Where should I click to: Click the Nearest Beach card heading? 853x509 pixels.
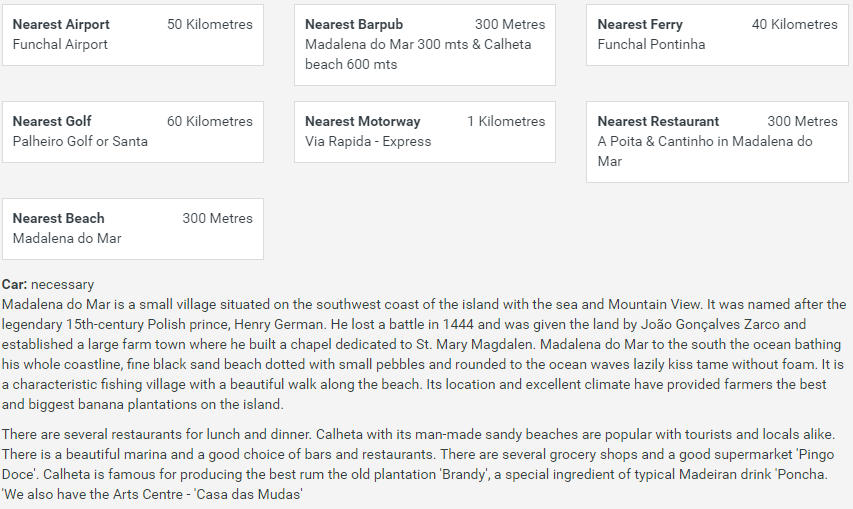coord(58,218)
